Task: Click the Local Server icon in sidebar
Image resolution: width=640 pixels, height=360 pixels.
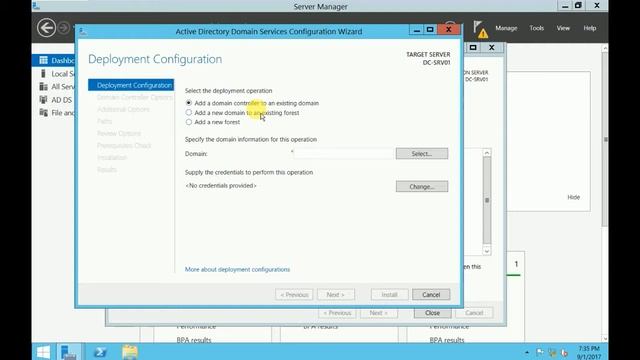Action: tap(43, 73)
